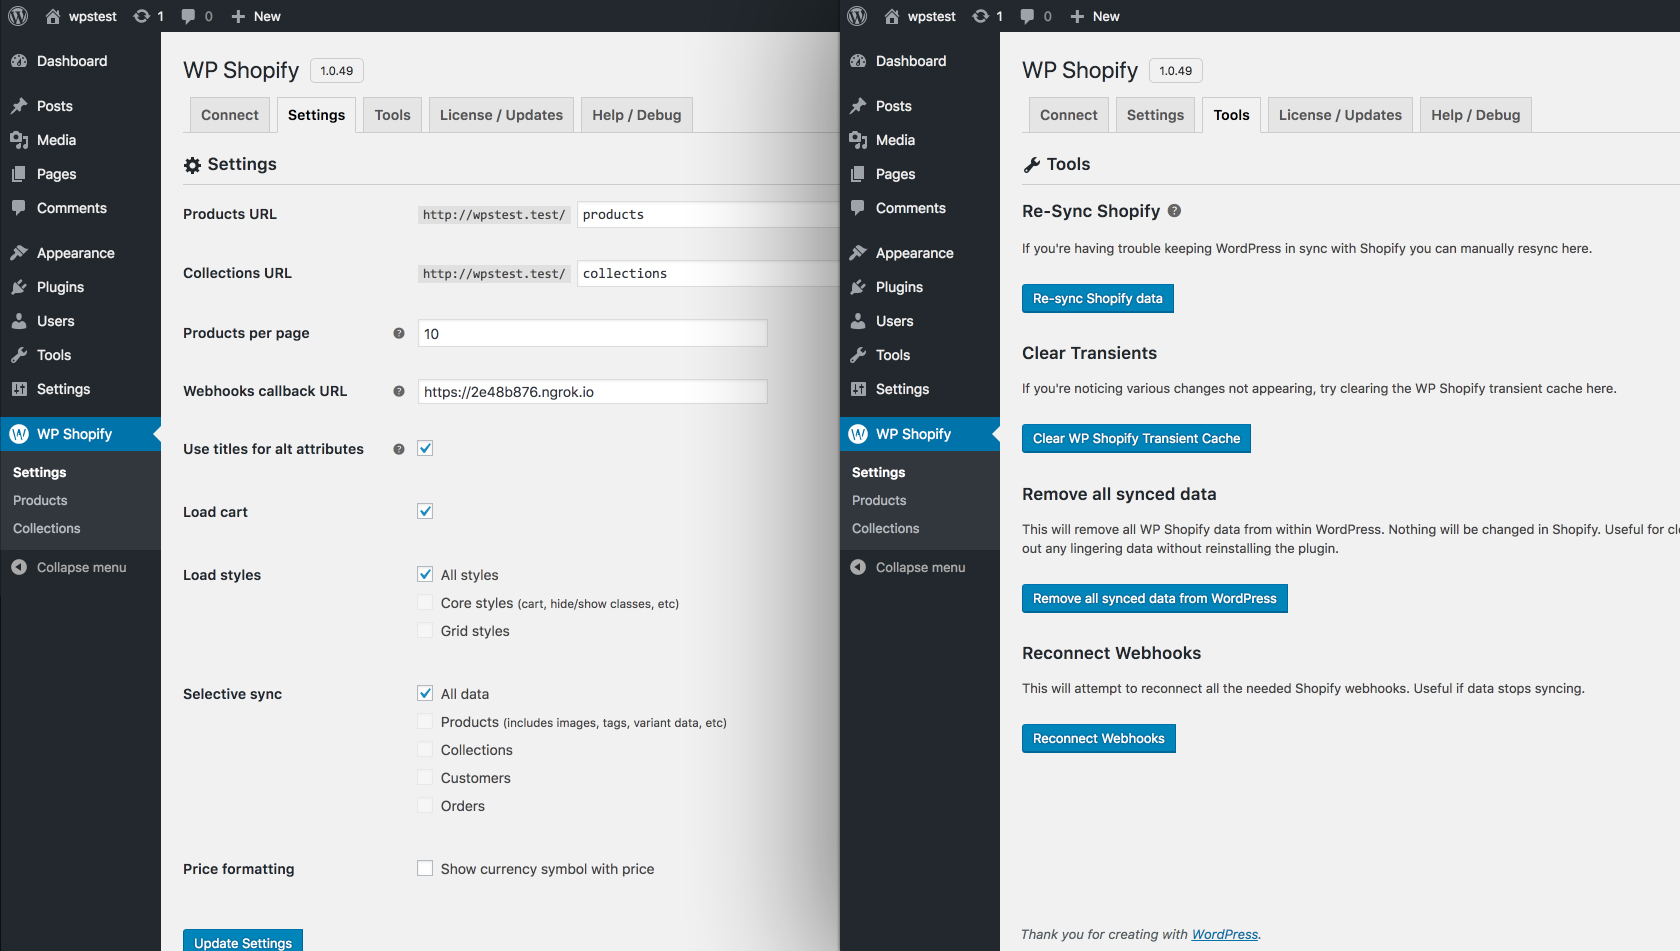This screenshot has width=1680, height=951.
Task: Collapse the right panel's sidebar menu
Action: [908, 567]
